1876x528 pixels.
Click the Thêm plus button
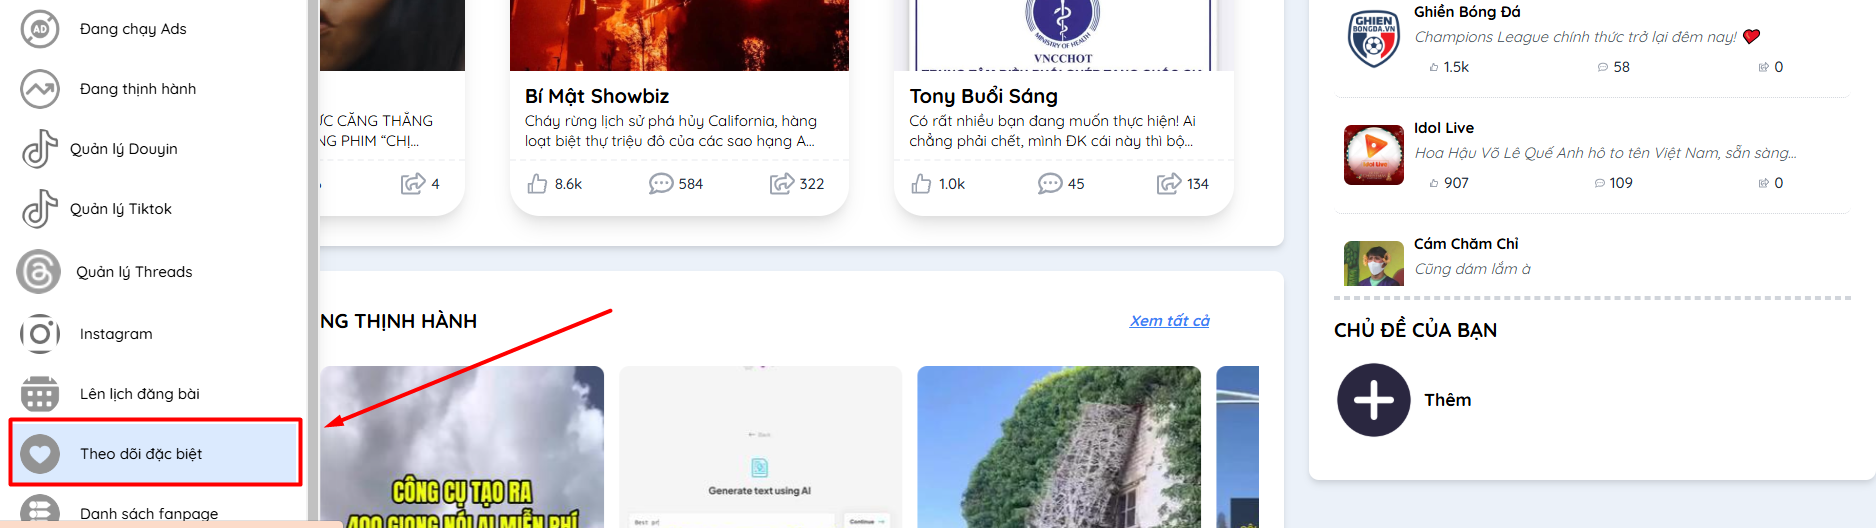[x=1374, y=400]
